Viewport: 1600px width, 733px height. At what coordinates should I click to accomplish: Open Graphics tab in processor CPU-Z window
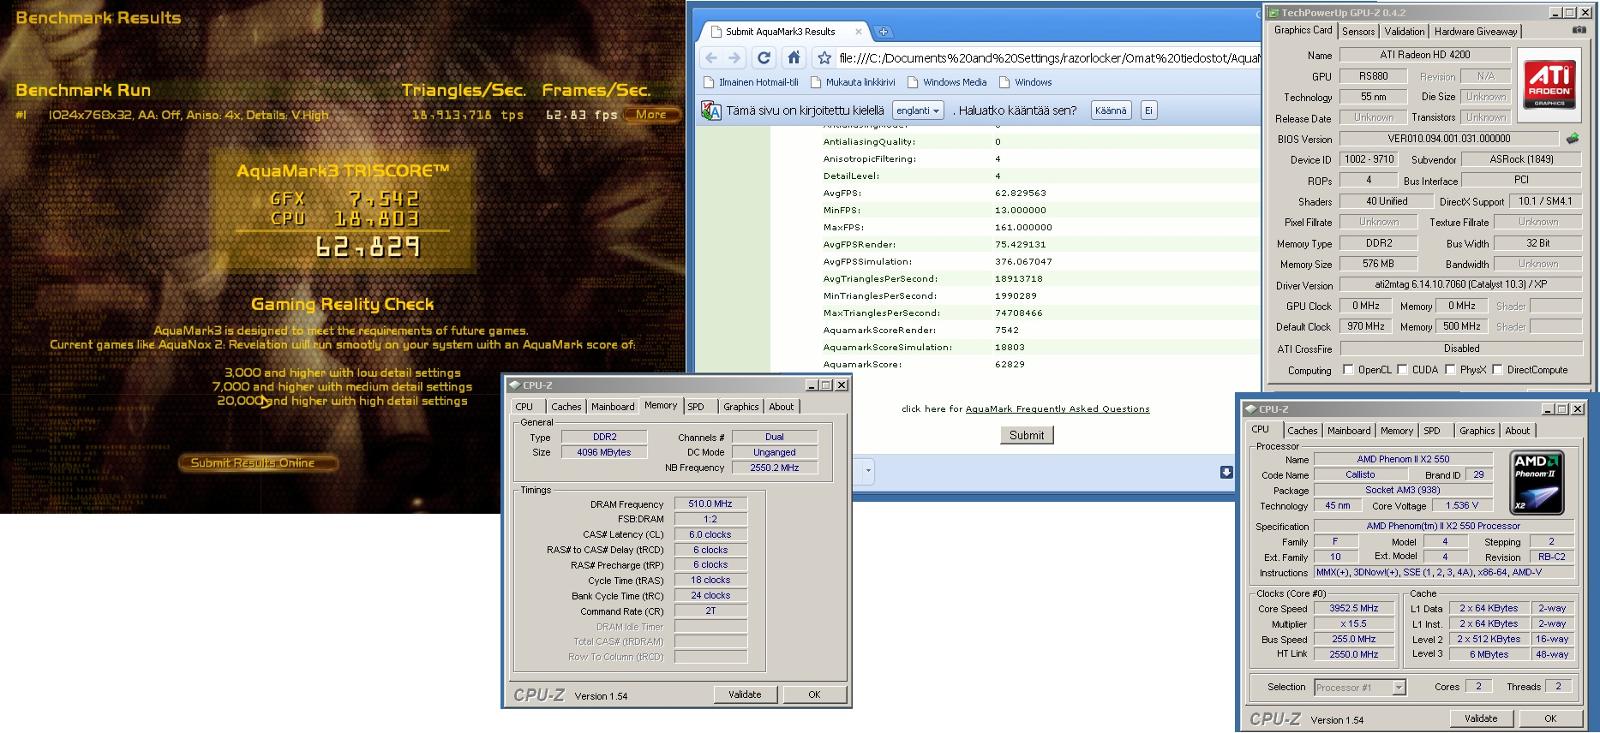pyautogui.click(x=1477, y=430)
